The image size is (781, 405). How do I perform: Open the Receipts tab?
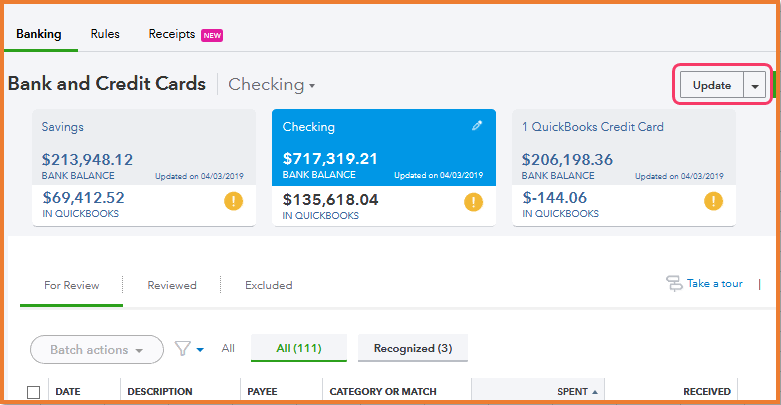tap(172, 34)
